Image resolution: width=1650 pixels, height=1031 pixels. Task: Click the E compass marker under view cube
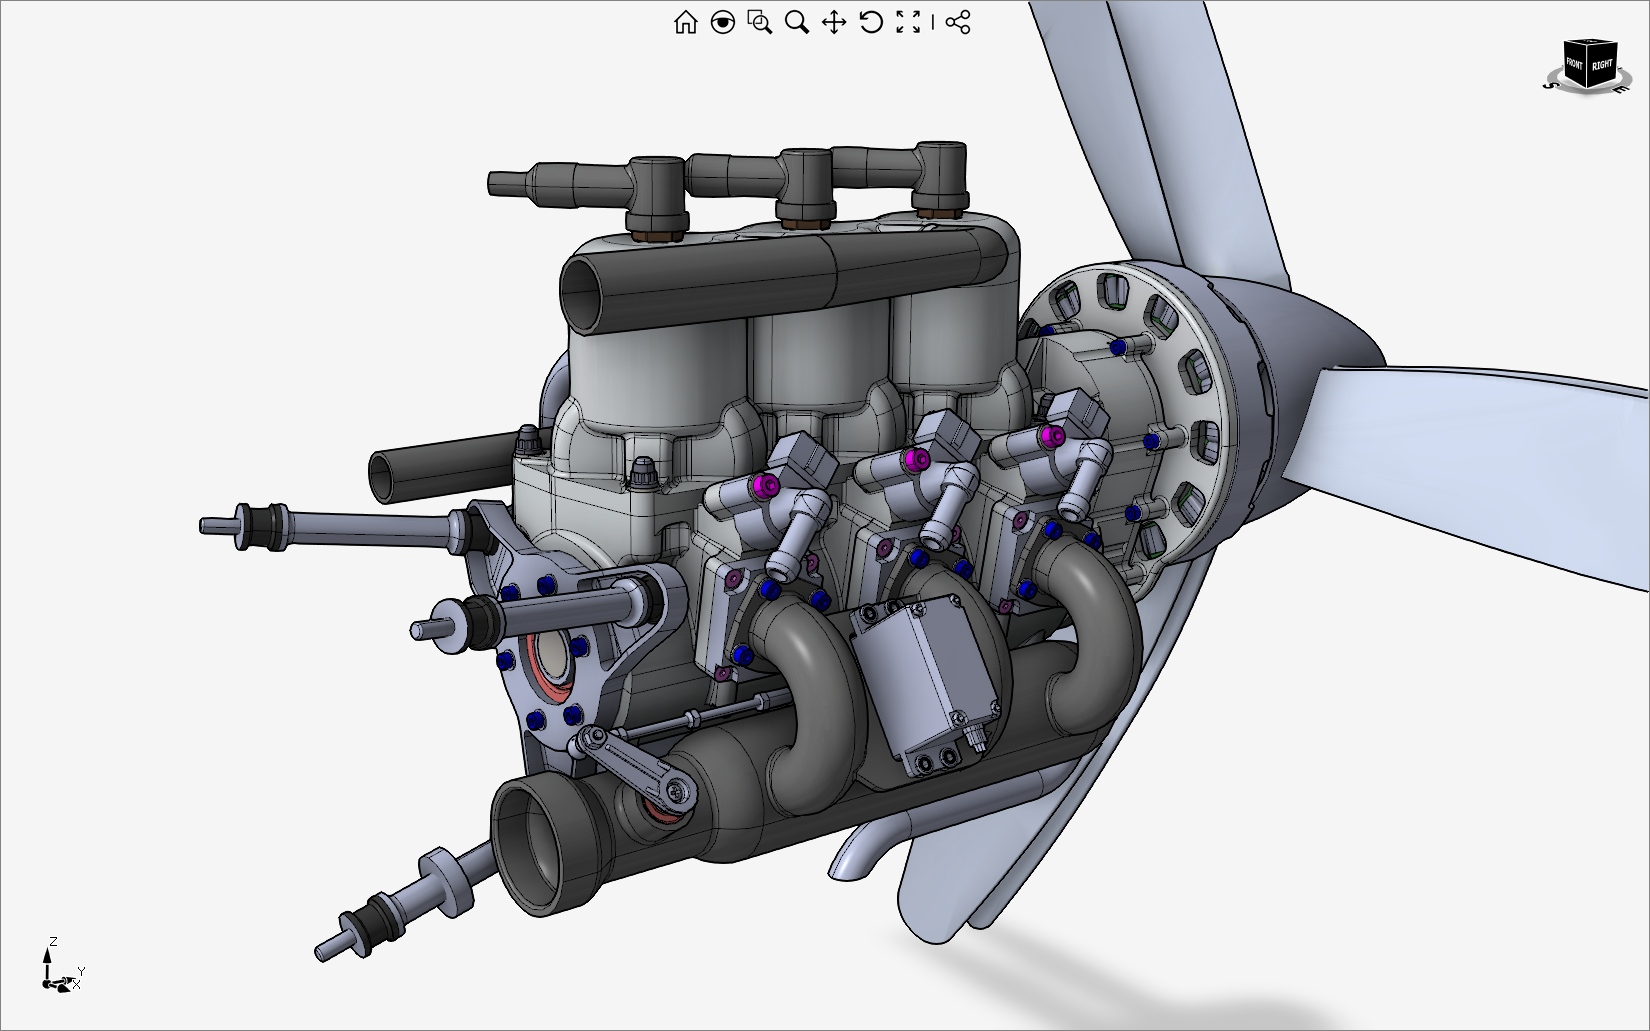click(1621, 89)
